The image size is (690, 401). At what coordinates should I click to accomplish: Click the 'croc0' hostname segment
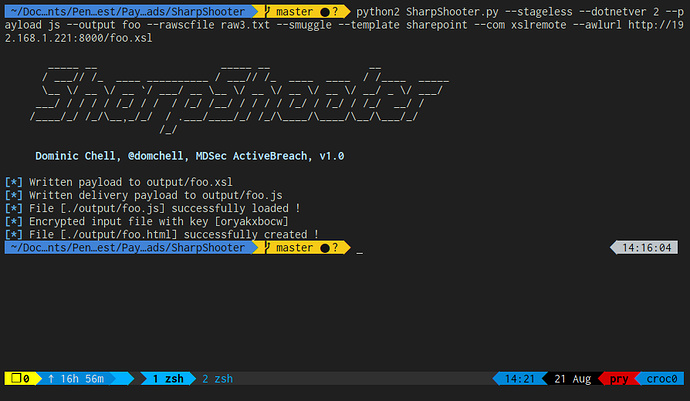662,379
